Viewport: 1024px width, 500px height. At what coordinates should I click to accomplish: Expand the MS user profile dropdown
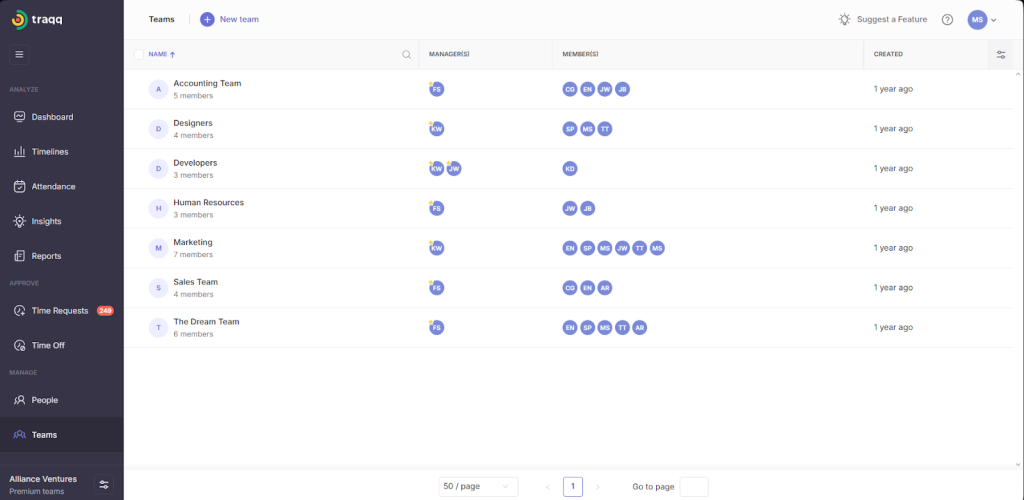(x=982, y=20)
